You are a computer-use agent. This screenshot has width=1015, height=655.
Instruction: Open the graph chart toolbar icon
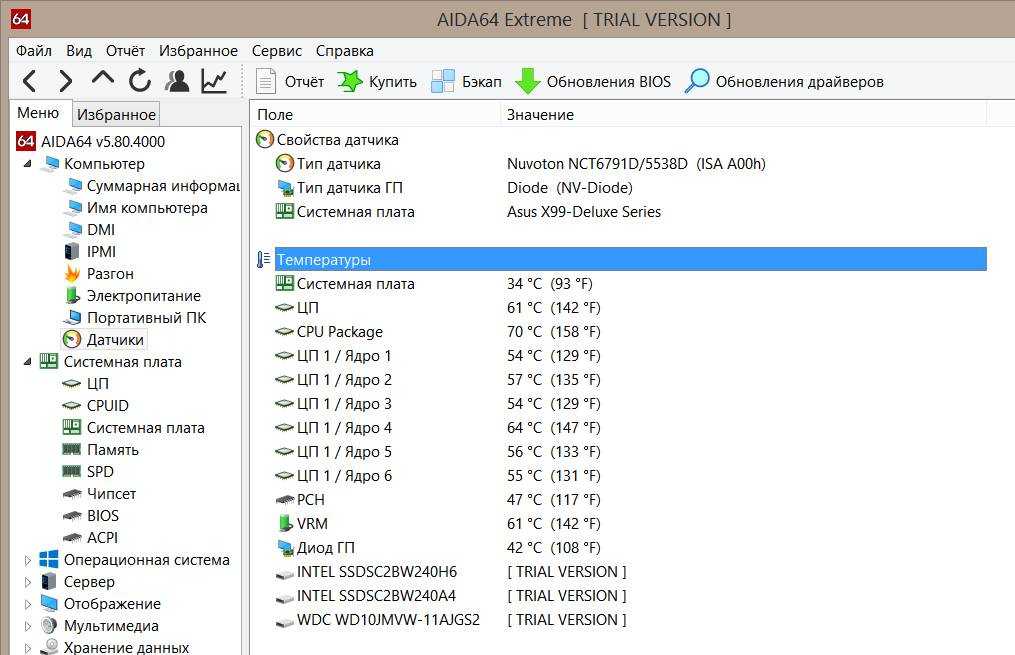[214, 81]
